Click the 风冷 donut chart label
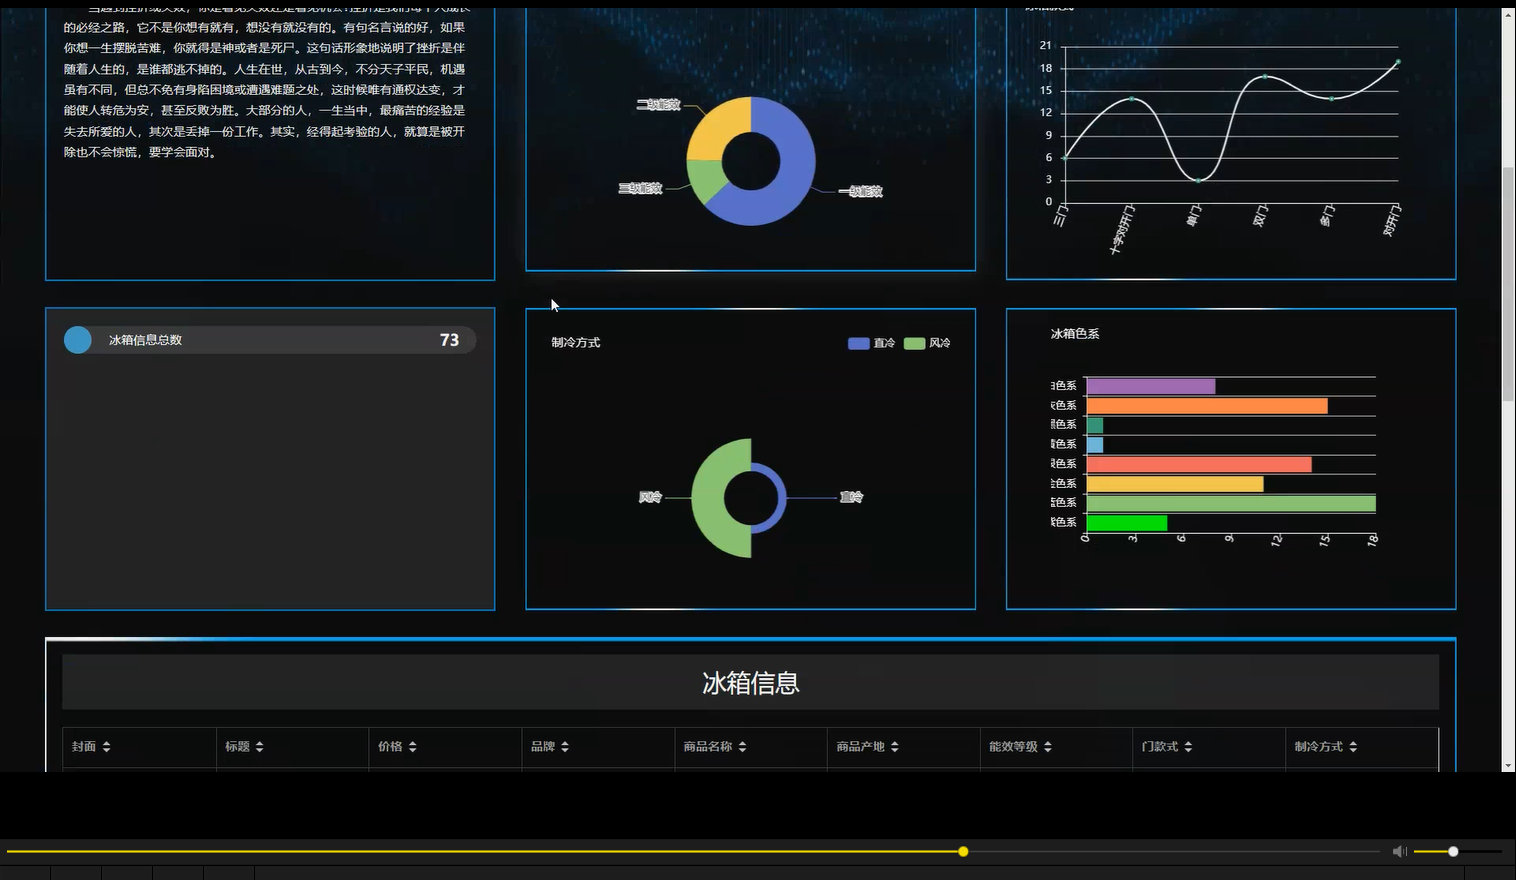1516x880 pixels. tap(651, 497)
